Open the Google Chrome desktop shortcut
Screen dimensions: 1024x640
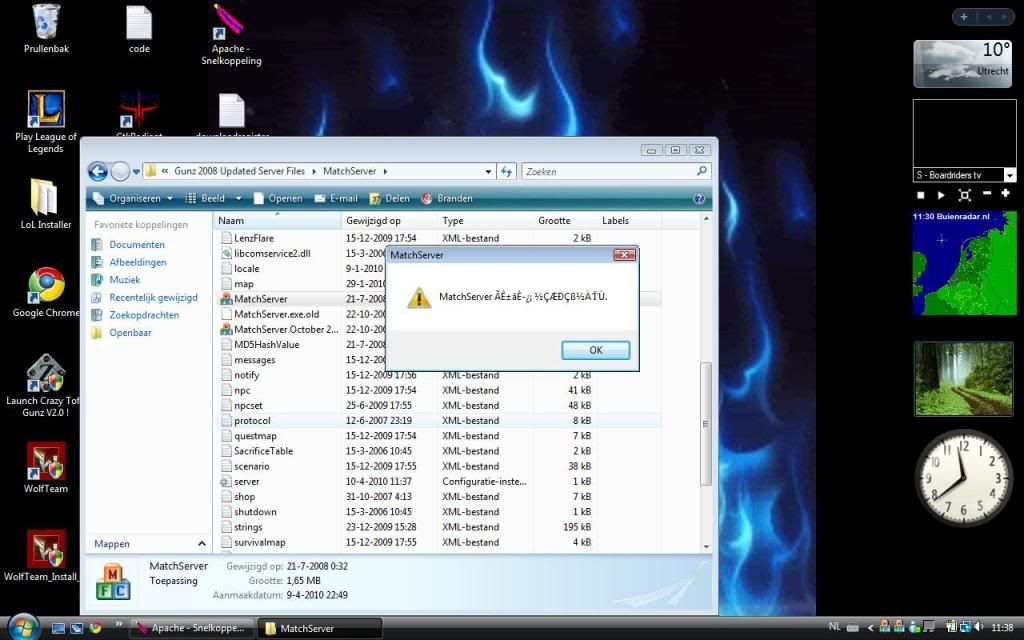click(46, 286)
